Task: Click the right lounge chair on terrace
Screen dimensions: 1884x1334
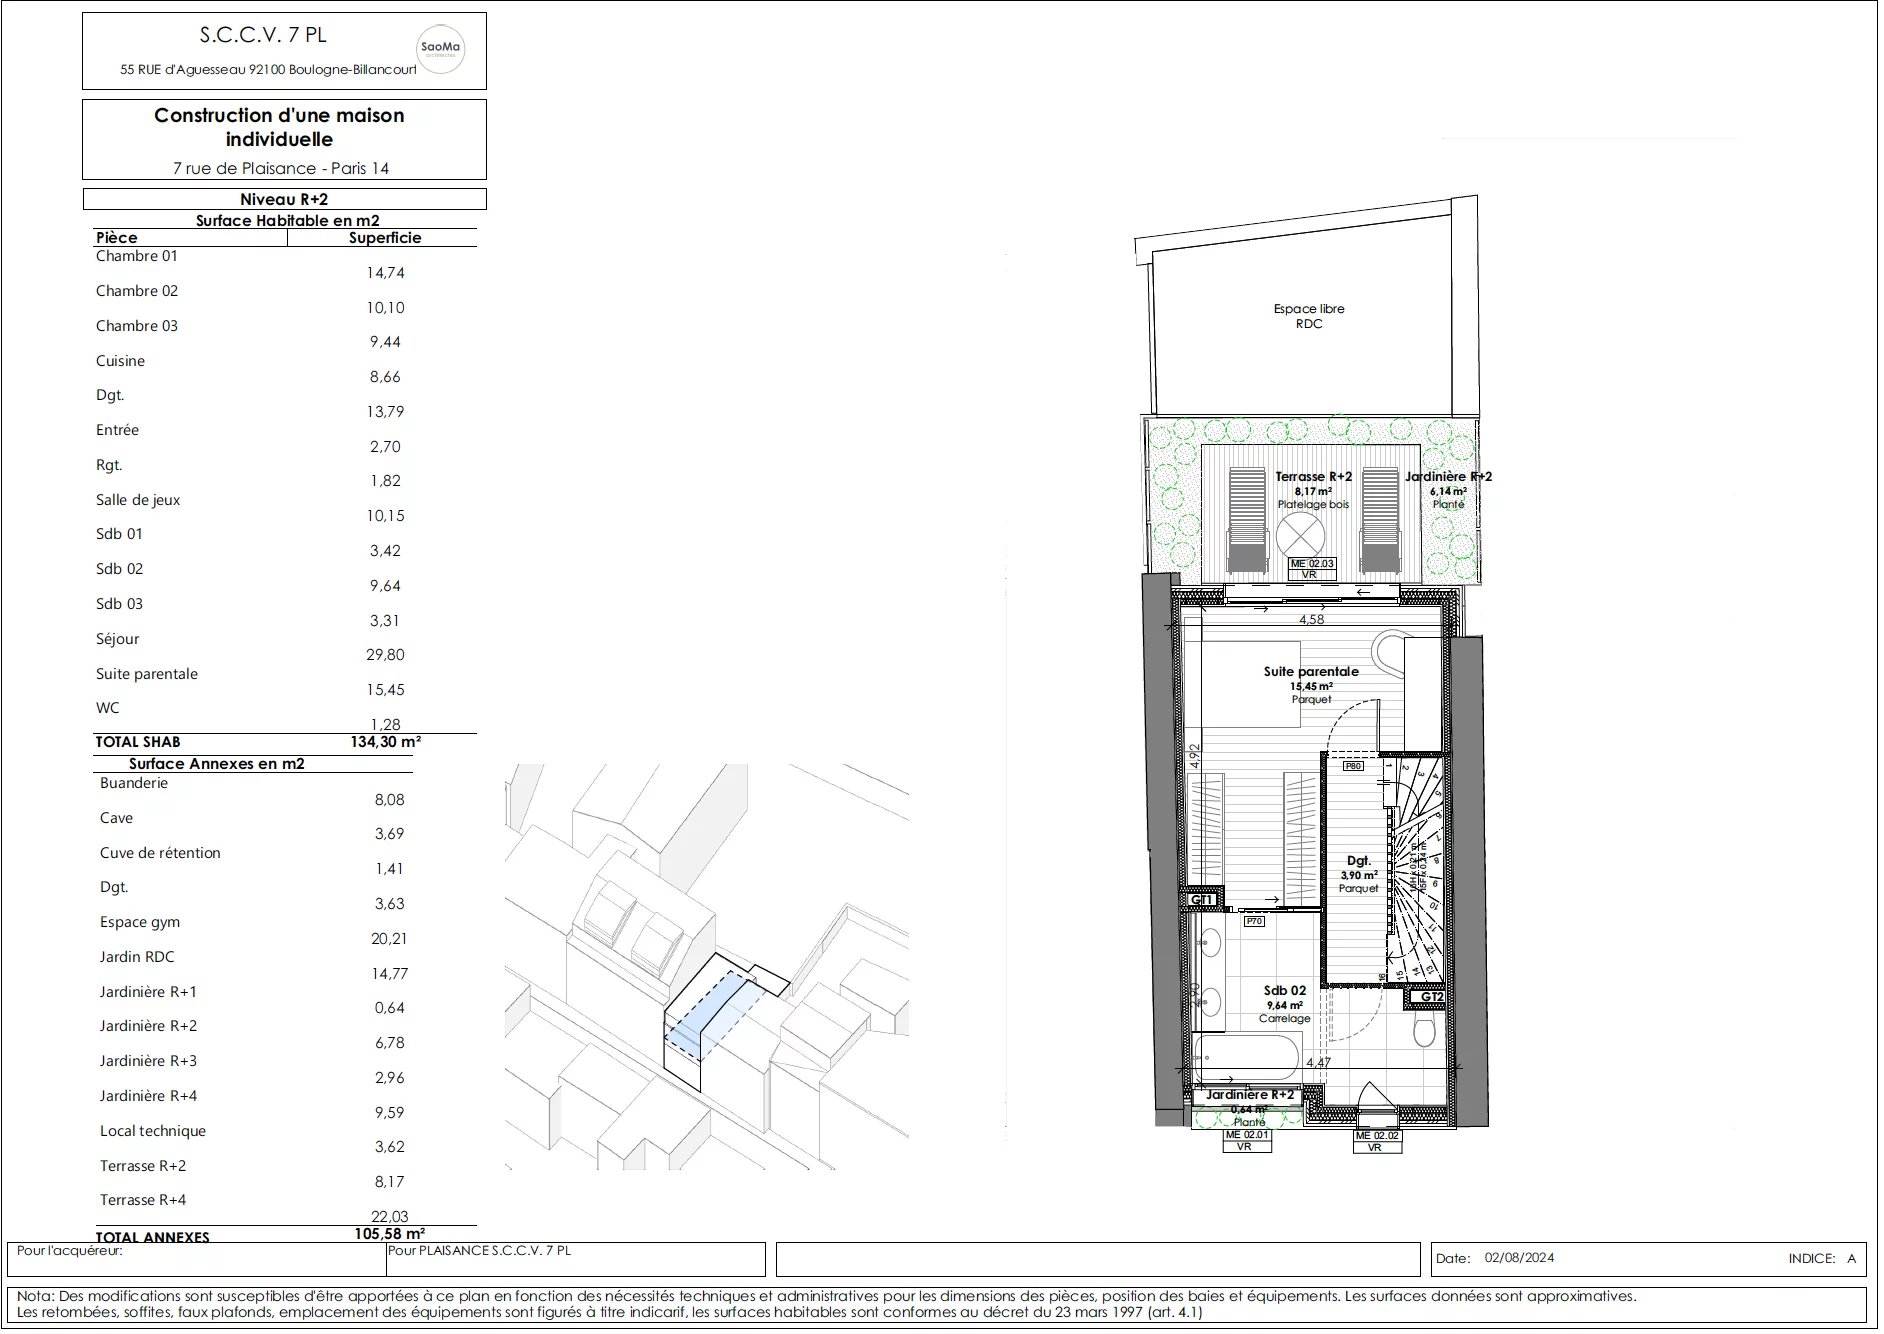Action: click(1380, 520)
